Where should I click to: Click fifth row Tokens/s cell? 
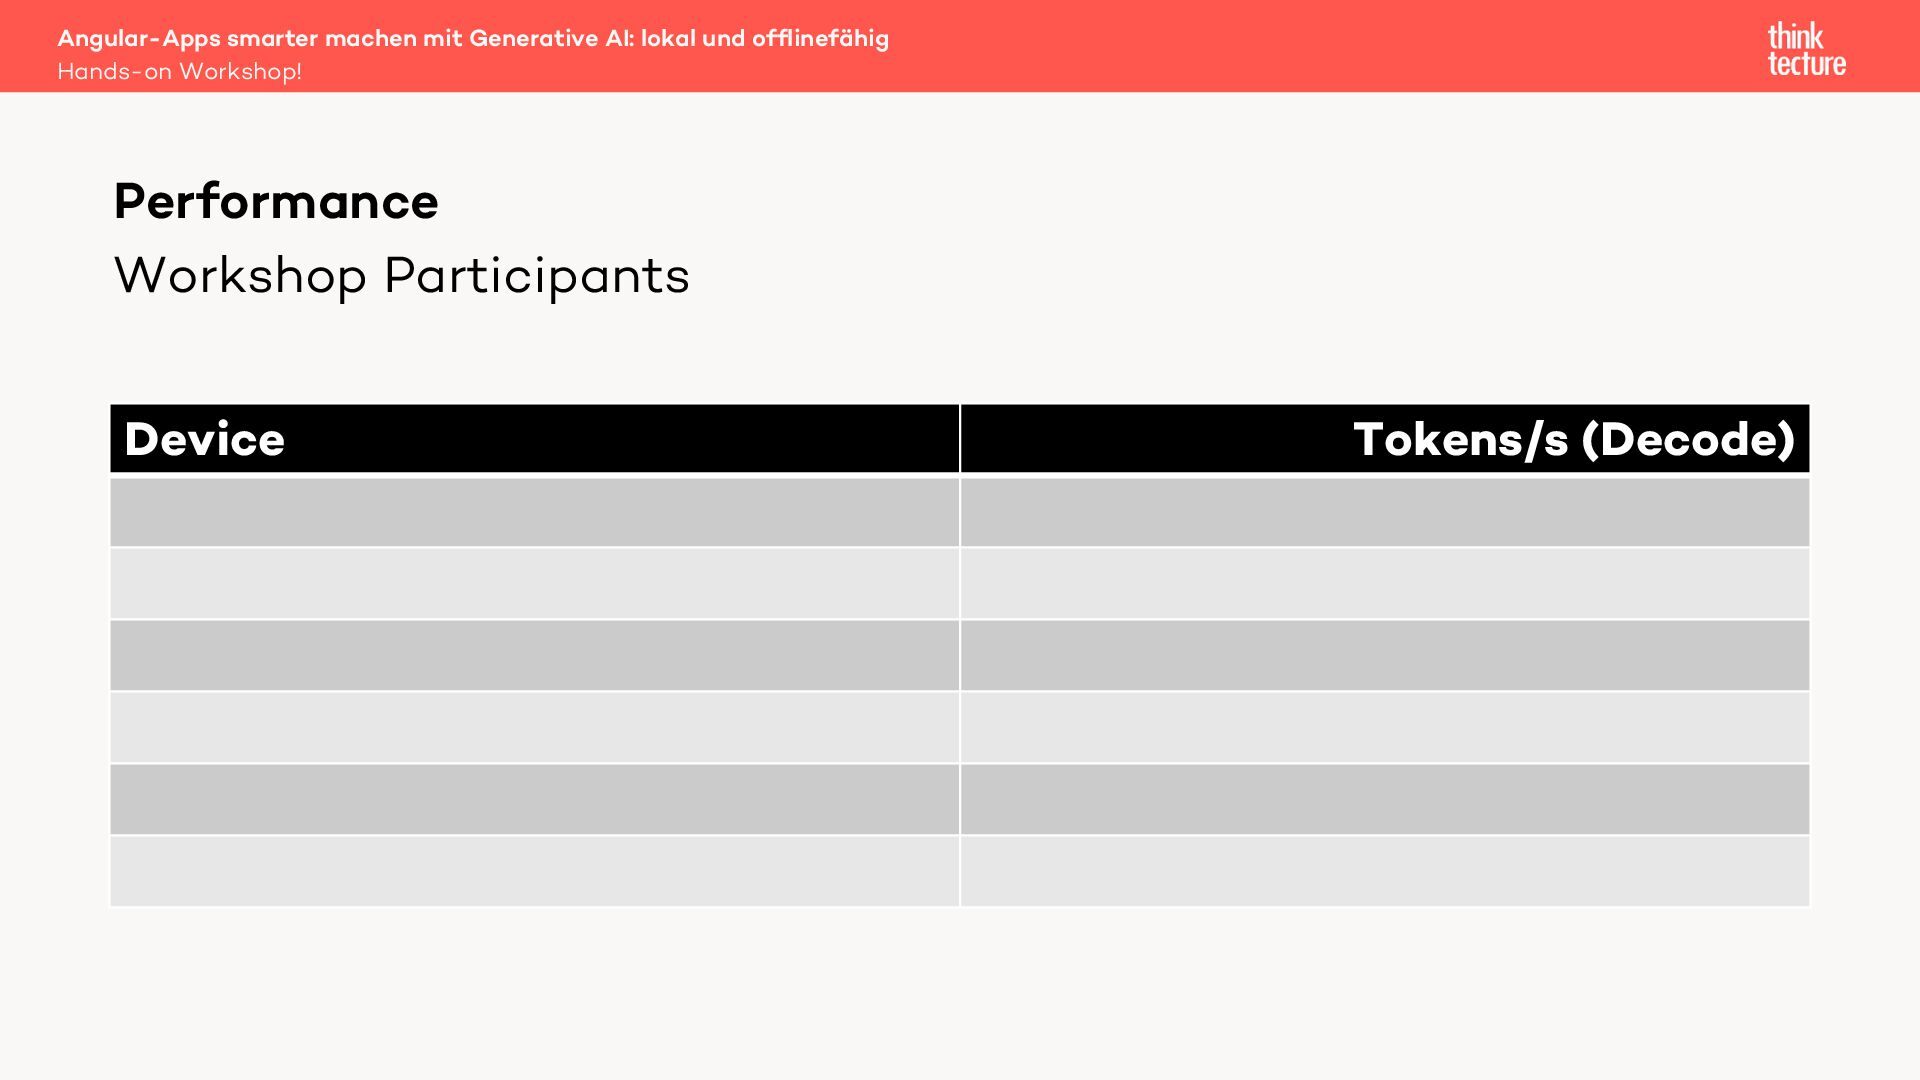pos(1385,800)
